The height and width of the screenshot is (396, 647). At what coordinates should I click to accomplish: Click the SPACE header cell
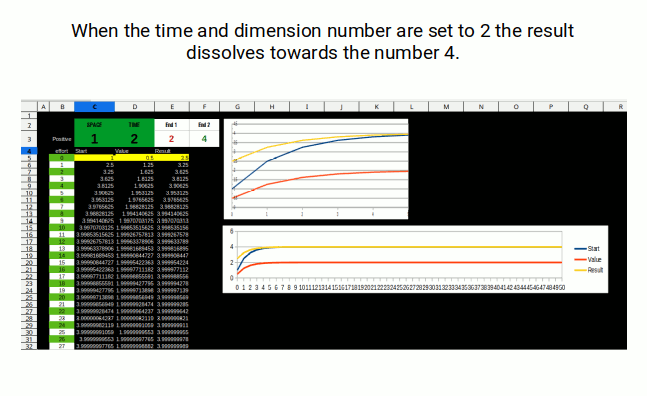94,125
